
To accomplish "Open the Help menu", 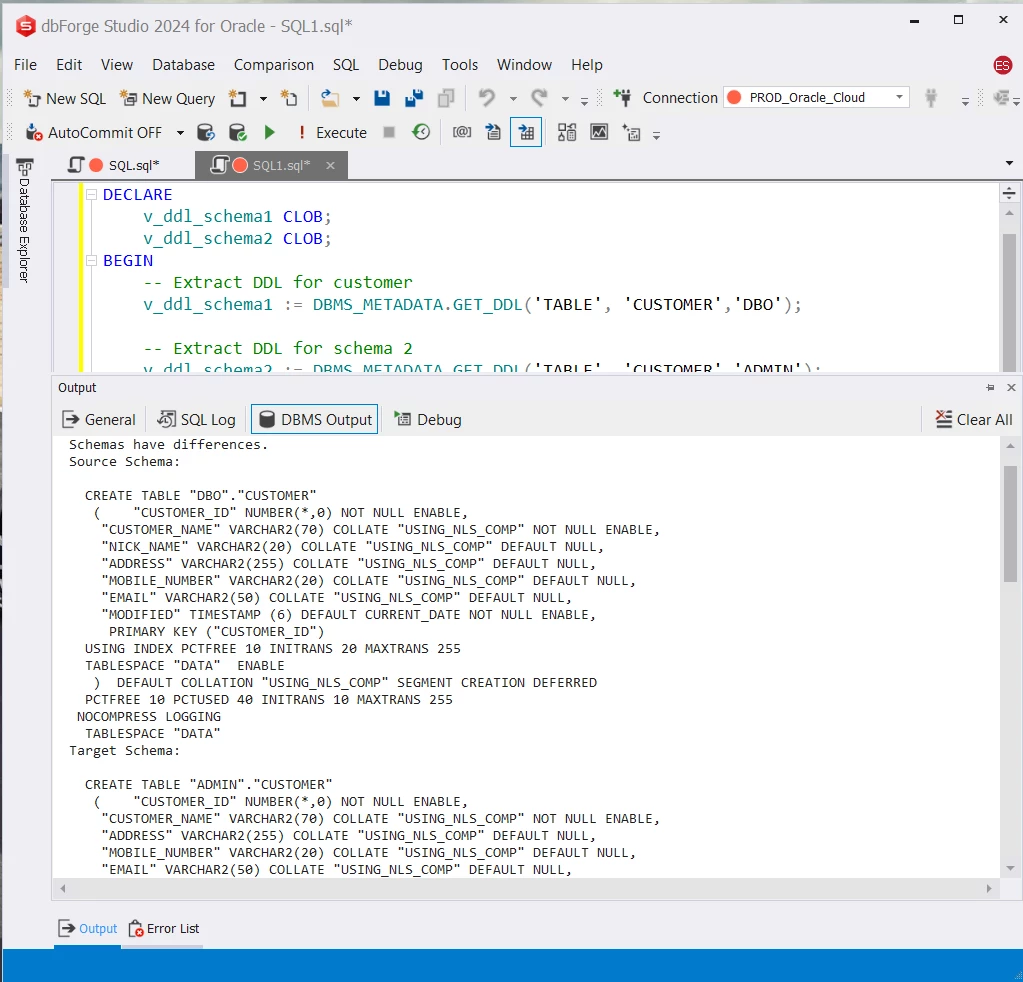I will (587, 65).
